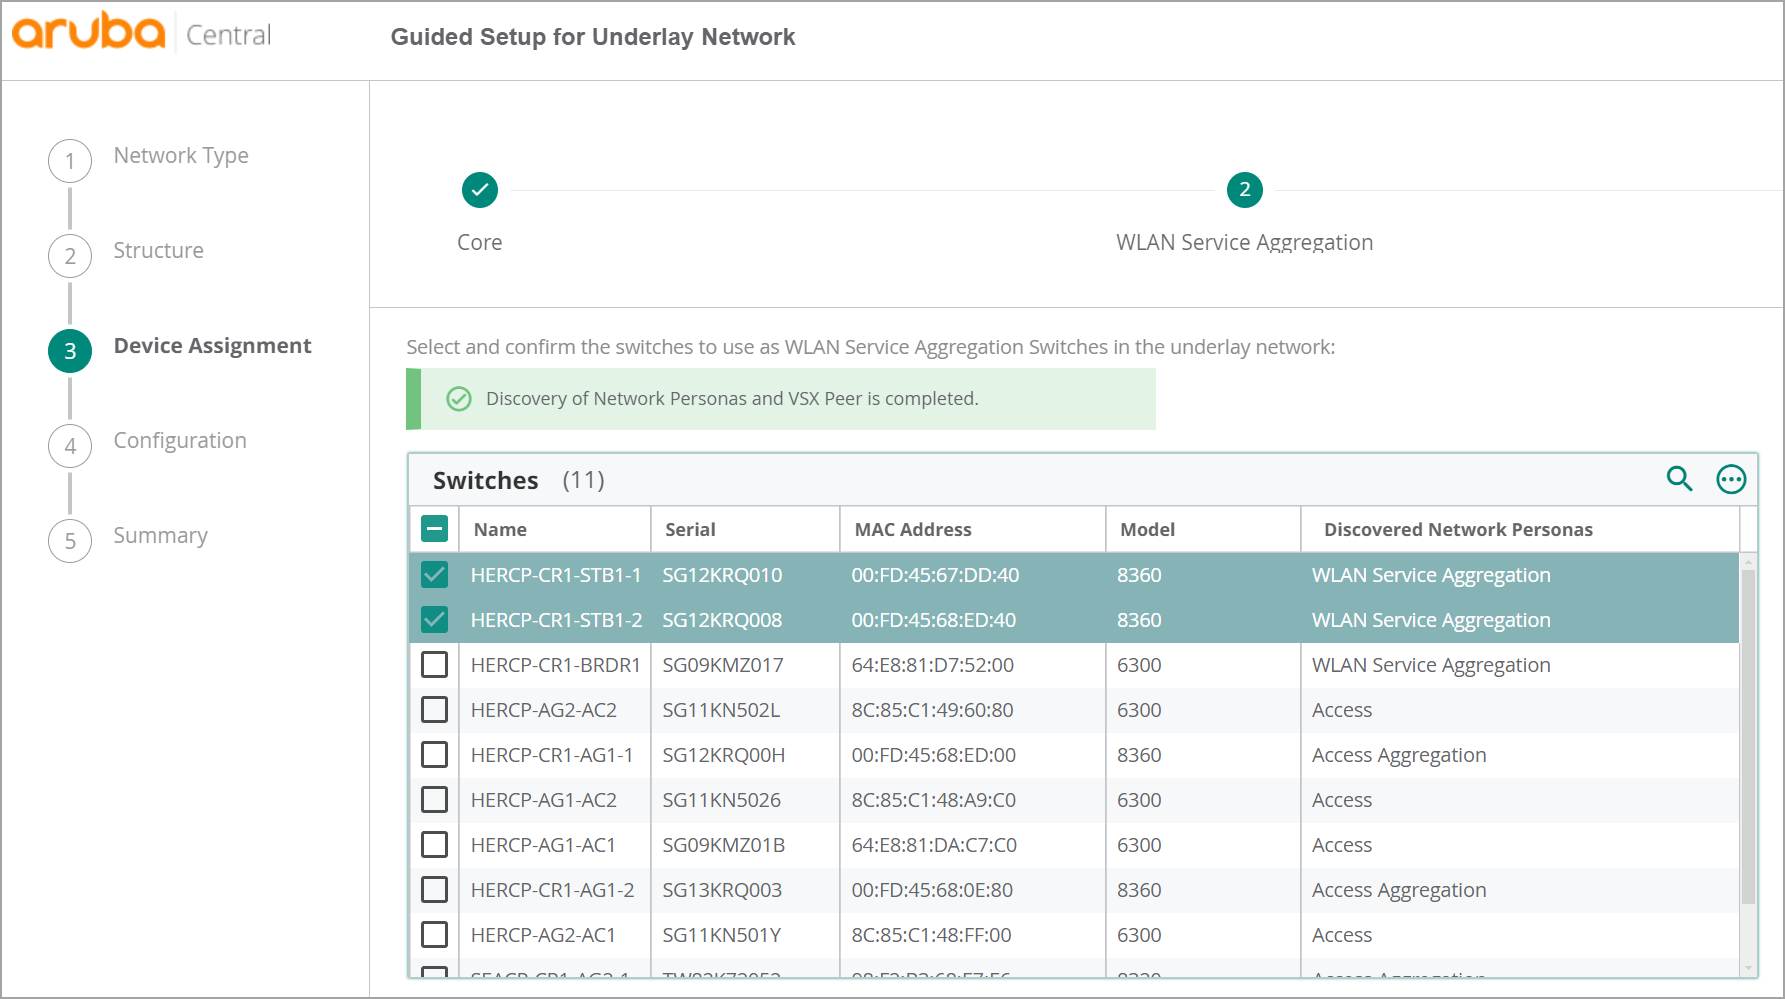Screen dimensions: 1785x999
Task: Sort by the MAC Address column header
Action: (x=913, y=529)
